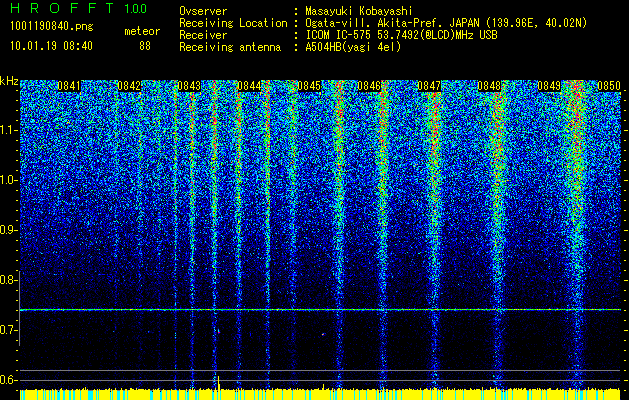Click the 0841 time marker
629x400 pixels.
(68, 87)
